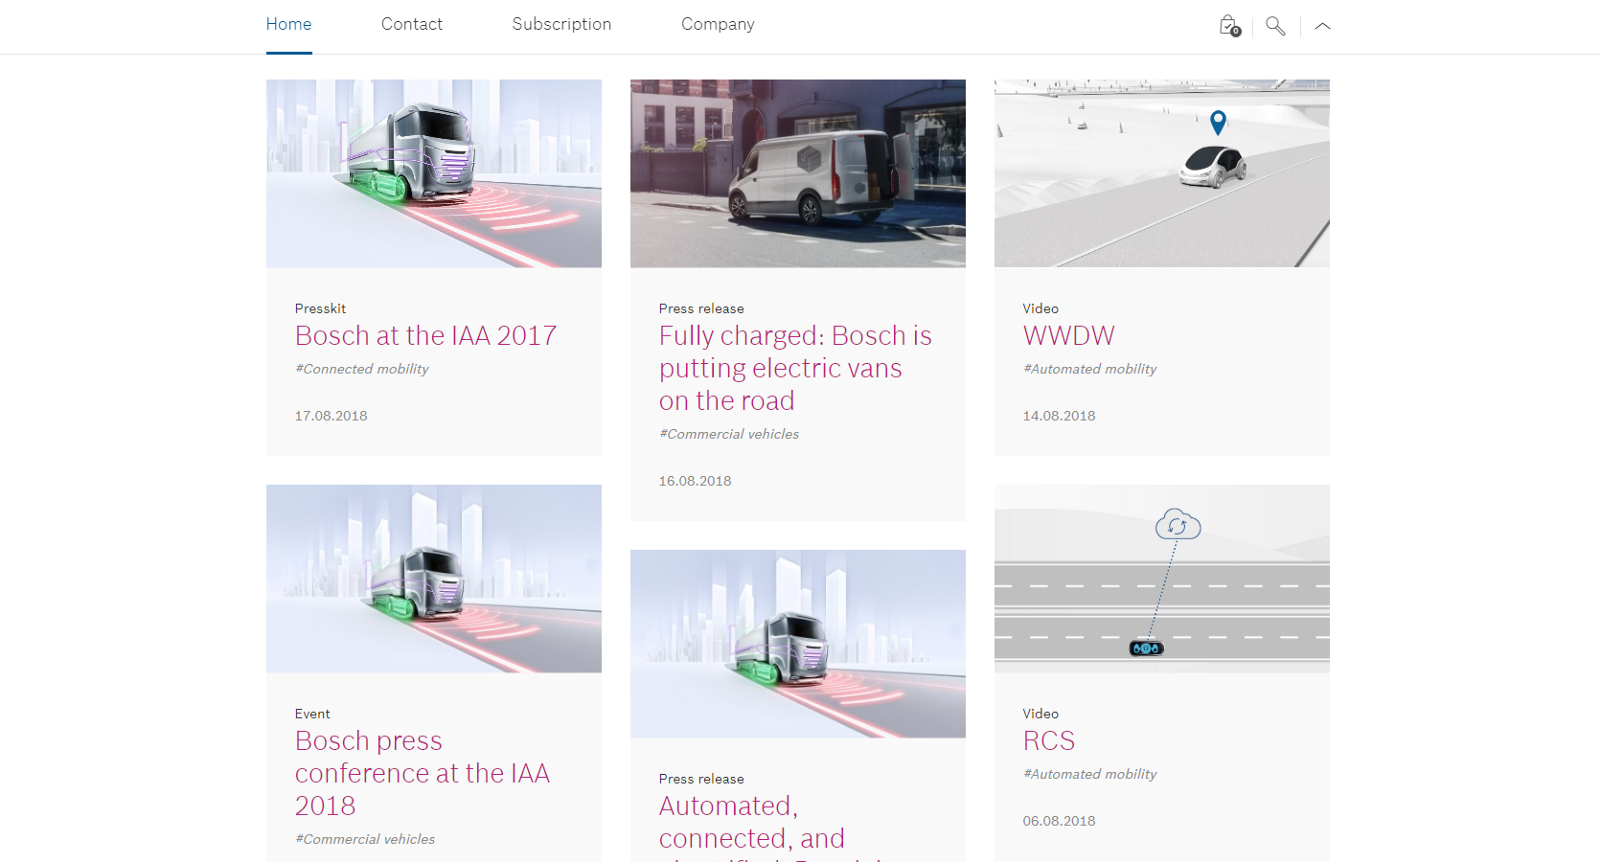Collapse the header with the up chevron
Viewport: 1600px width, 862px height.
(1322, 26)
